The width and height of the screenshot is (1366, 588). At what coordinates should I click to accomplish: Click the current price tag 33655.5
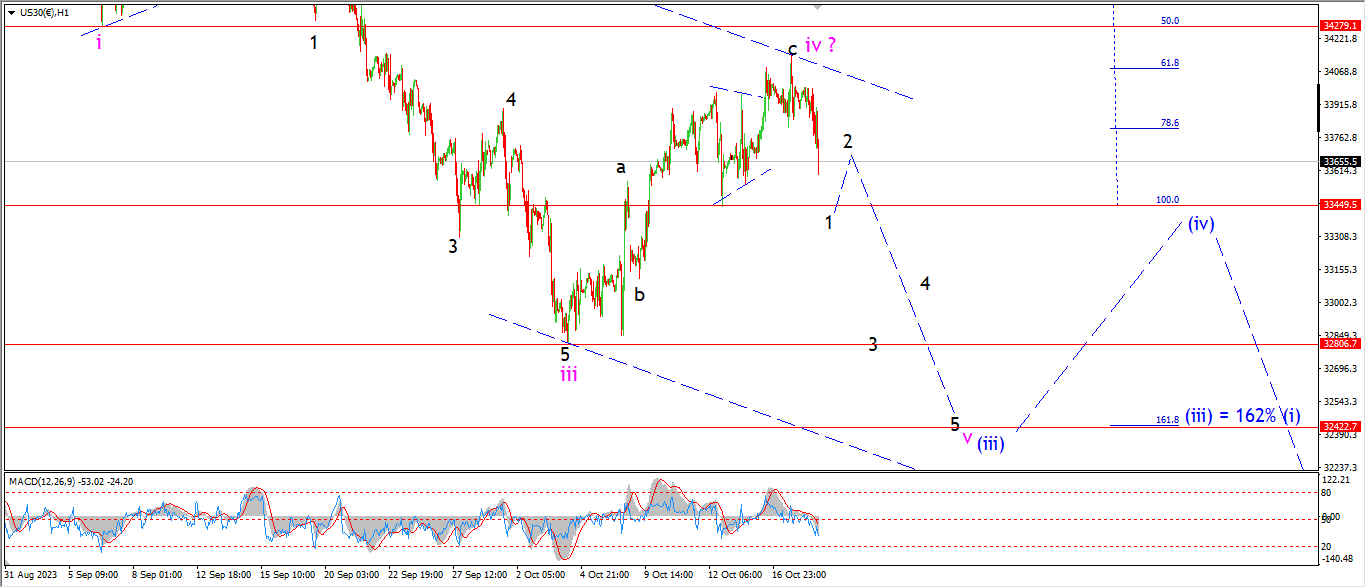click(1341, 161)
